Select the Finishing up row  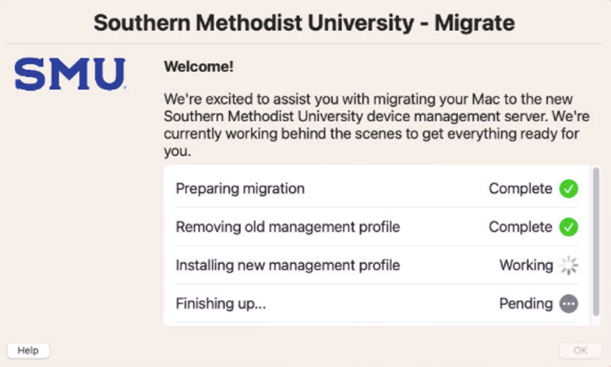tap(377, 303)
